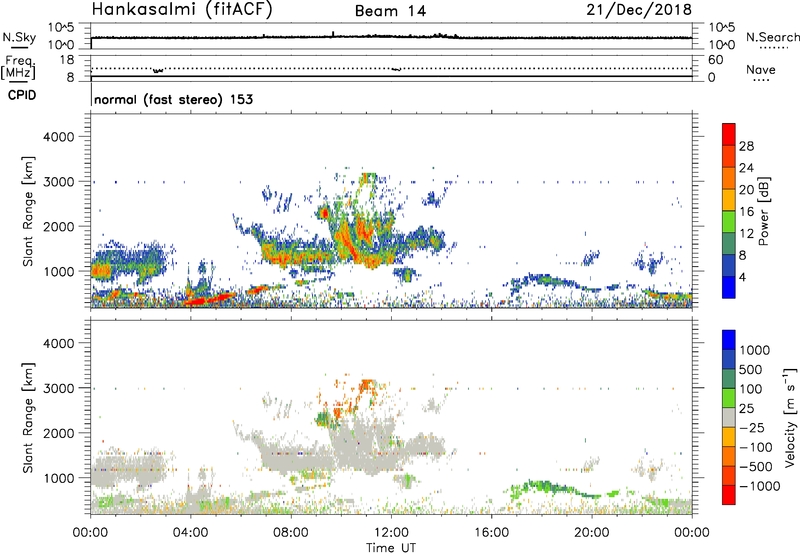Screen dimensions: 800x554
Task: Click the '500' velocity colorbar tick
Action: point(752,369)
